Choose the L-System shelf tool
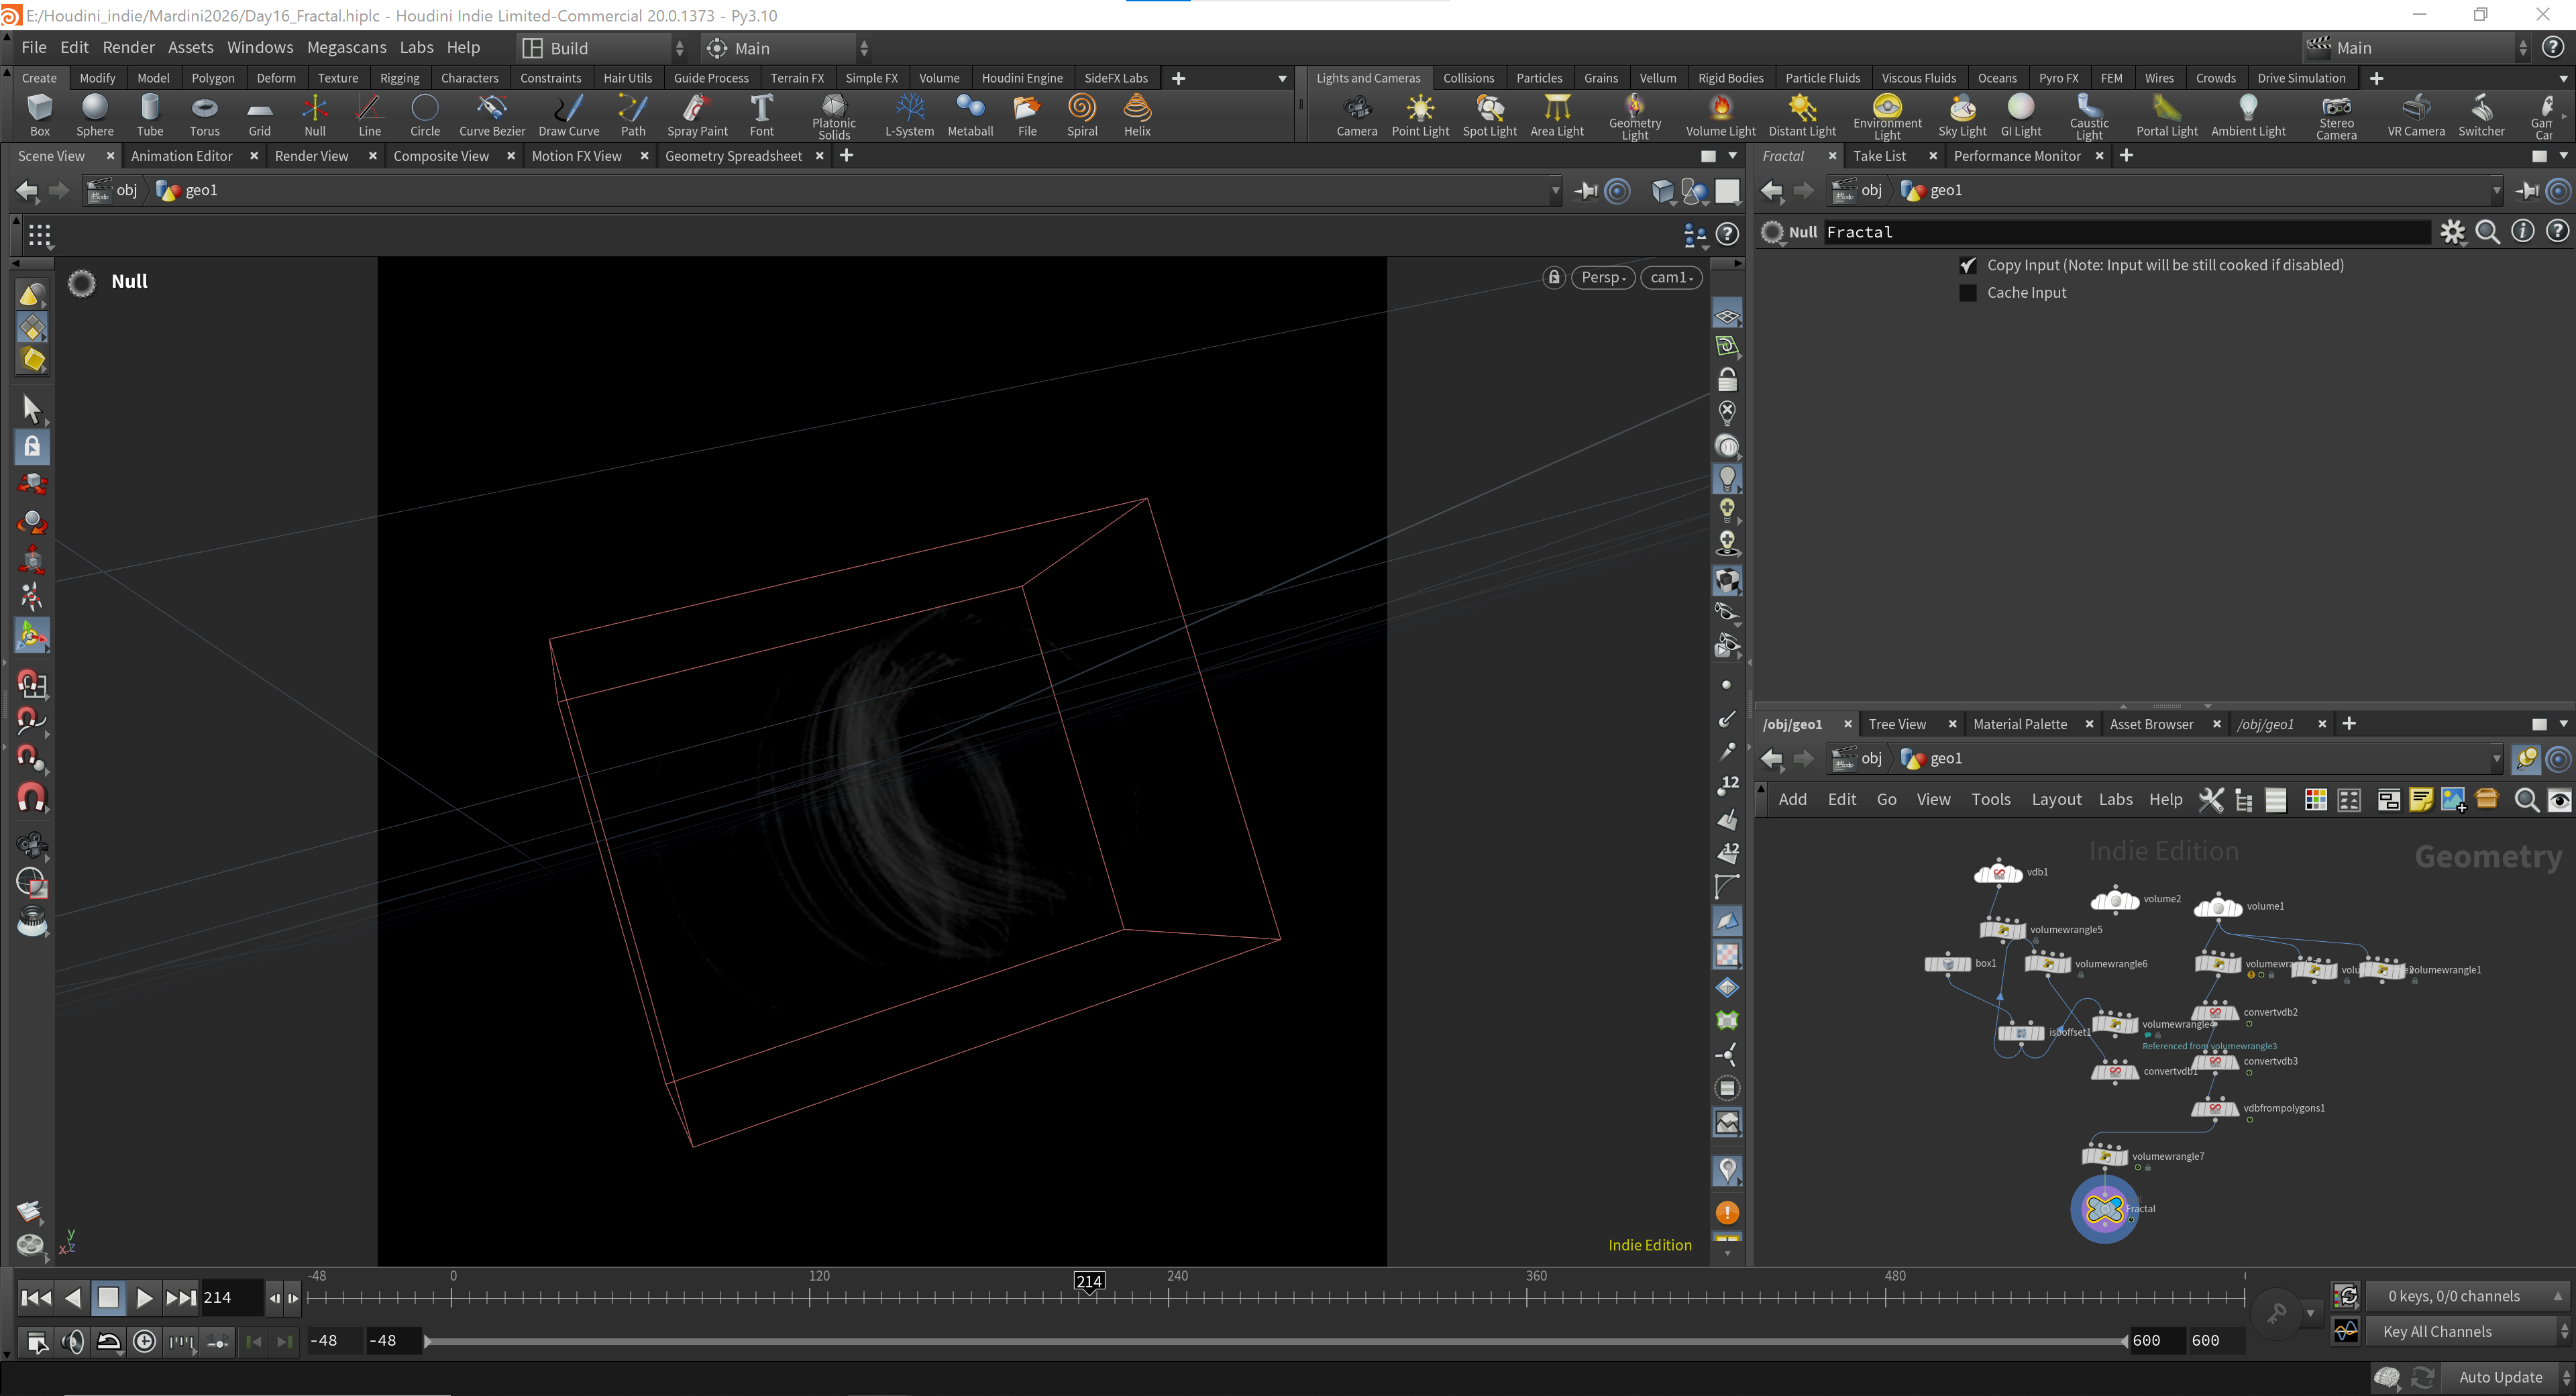The height and width of the screenshot is (1396, 2576). 910,115
